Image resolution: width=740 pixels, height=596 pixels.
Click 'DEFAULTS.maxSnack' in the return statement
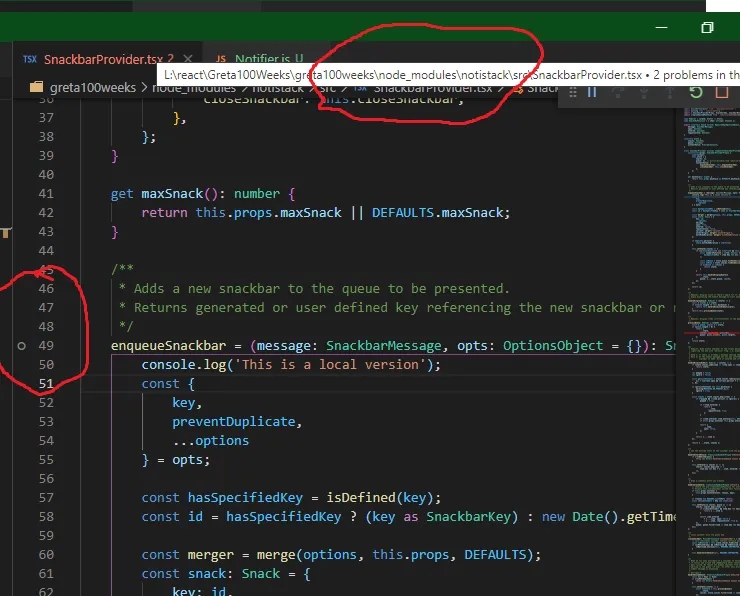[437, 213]
